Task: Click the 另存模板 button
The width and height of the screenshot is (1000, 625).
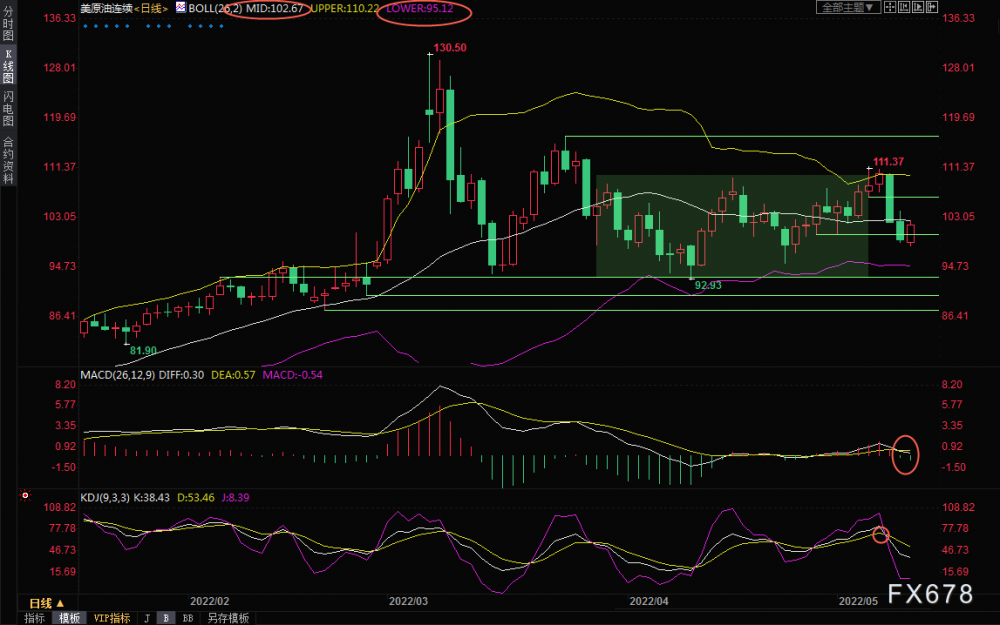Action: (x=228, y=618)
